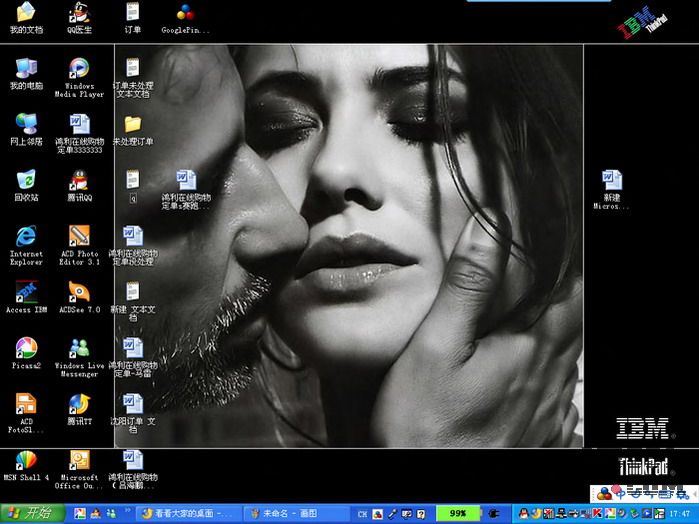699x524 pixels.
Task: Open the Internet Explorer desktop icon
Action: (x=26, y=237)
